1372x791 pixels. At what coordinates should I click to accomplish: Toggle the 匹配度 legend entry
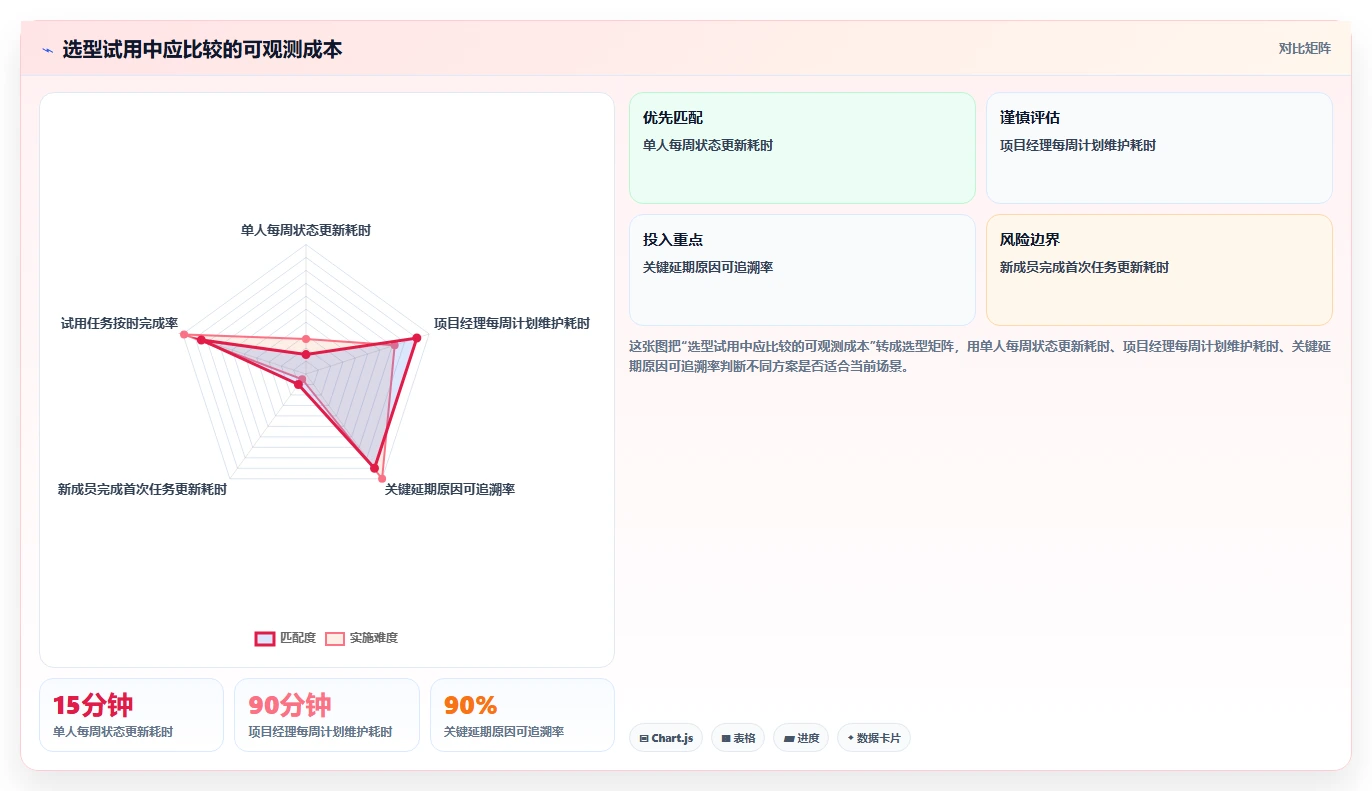tap(285, 638)
